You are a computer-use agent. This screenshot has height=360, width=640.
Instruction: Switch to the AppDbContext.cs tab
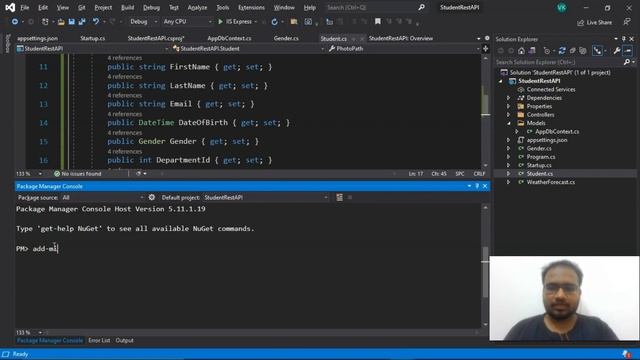(229, 38)
